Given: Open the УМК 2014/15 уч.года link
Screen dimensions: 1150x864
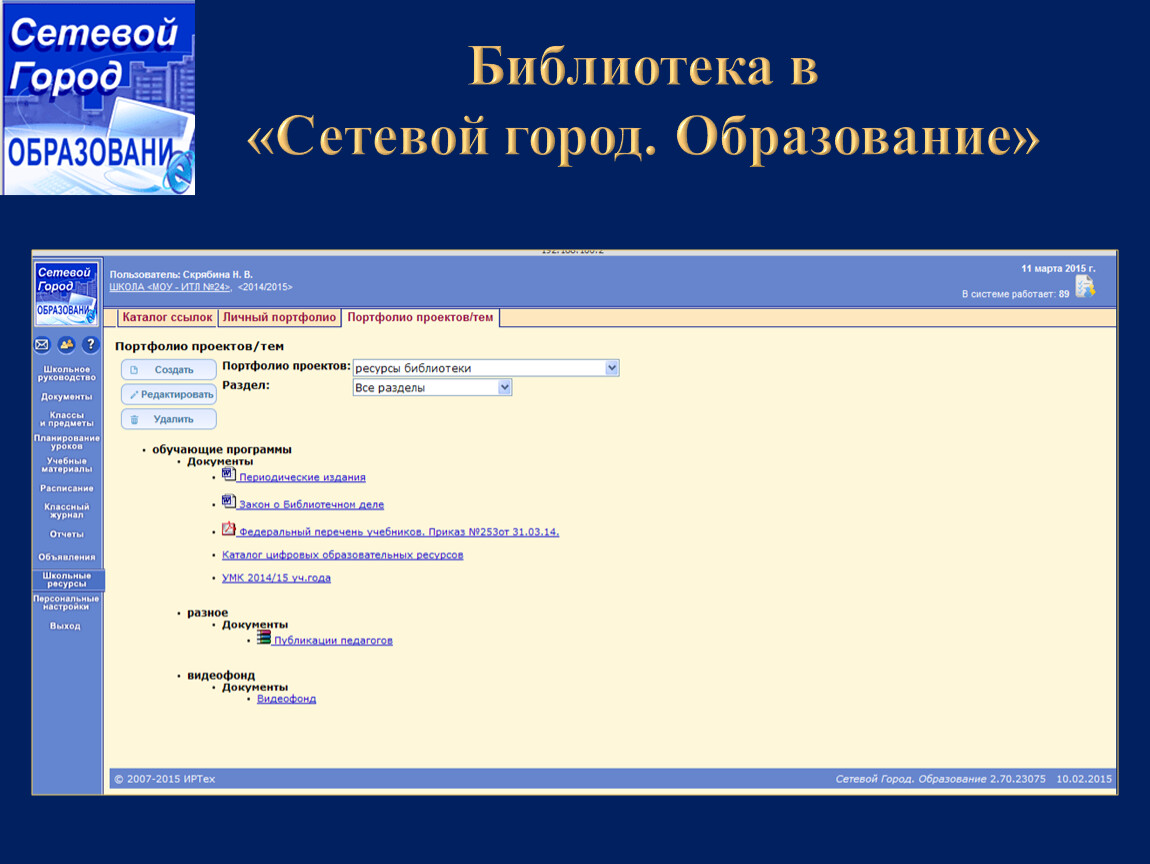Looking at the screenshot, I should [x=276, y=578].
